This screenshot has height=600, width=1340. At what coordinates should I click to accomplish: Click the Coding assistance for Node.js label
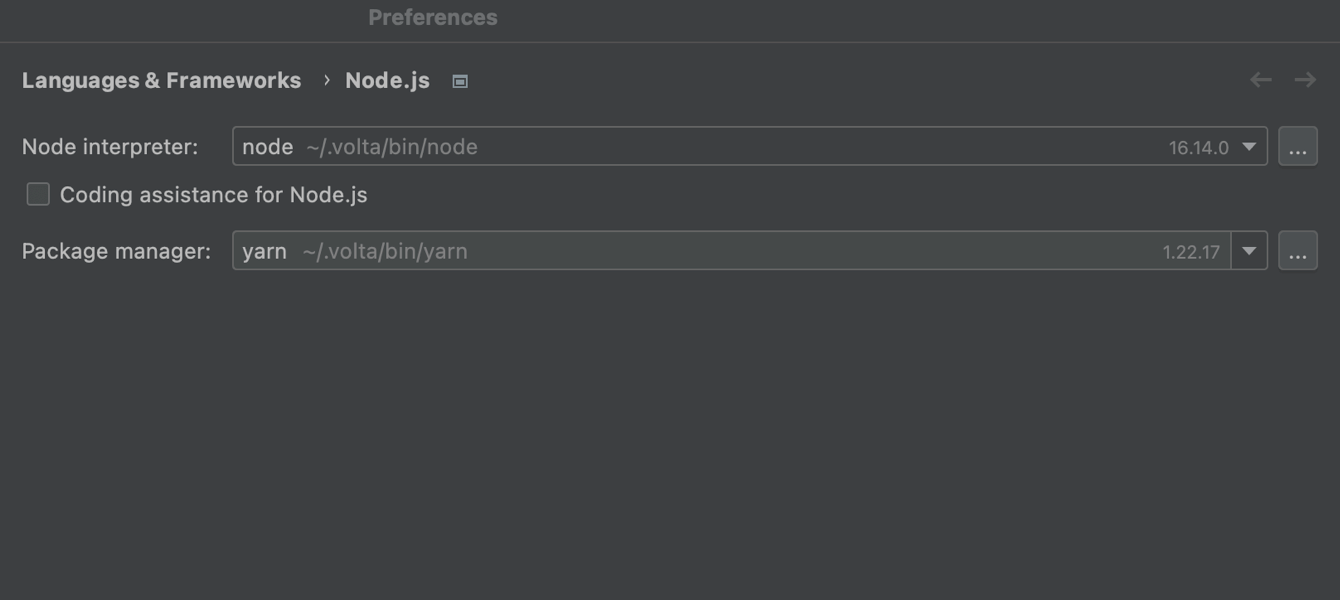[213, 195]
